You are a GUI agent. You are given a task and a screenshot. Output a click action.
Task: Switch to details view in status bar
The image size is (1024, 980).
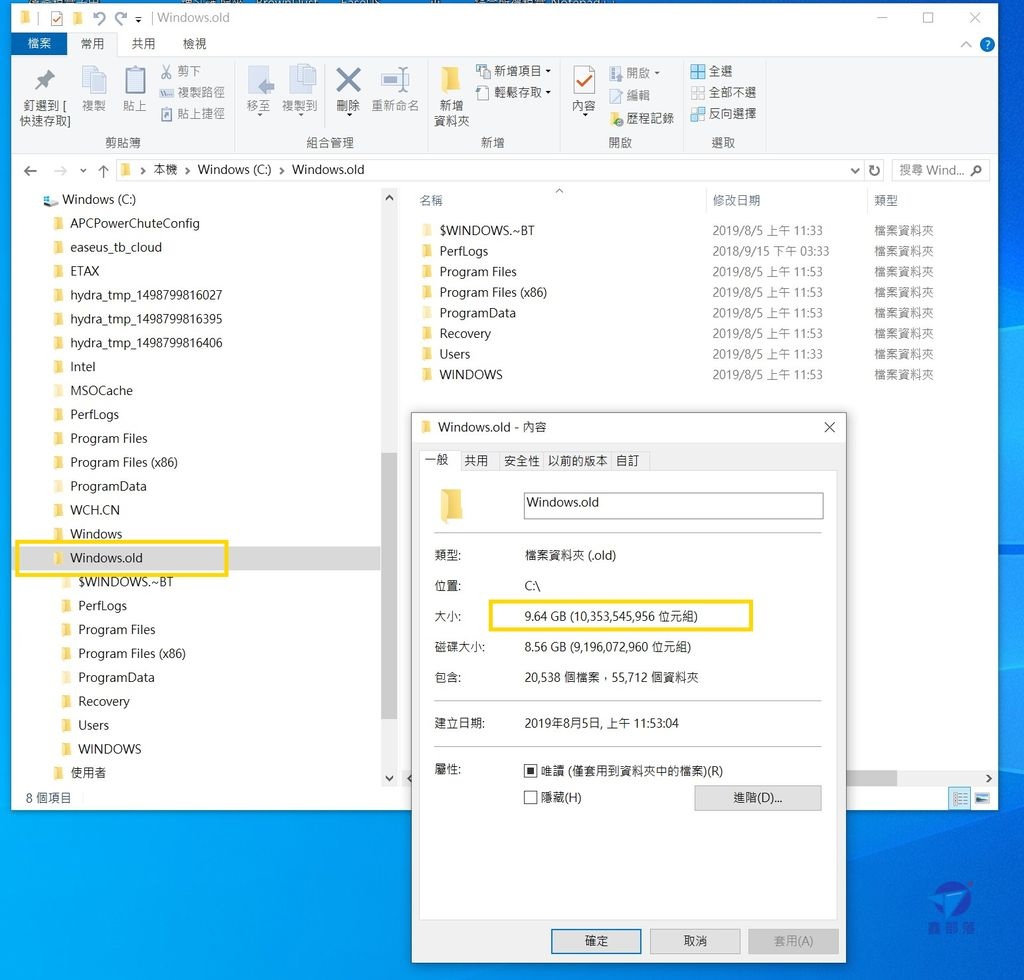coord(960,798)
